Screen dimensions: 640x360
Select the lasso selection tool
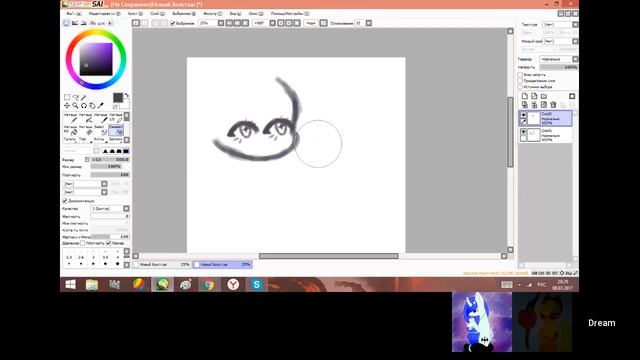click(x=76, y=97)
